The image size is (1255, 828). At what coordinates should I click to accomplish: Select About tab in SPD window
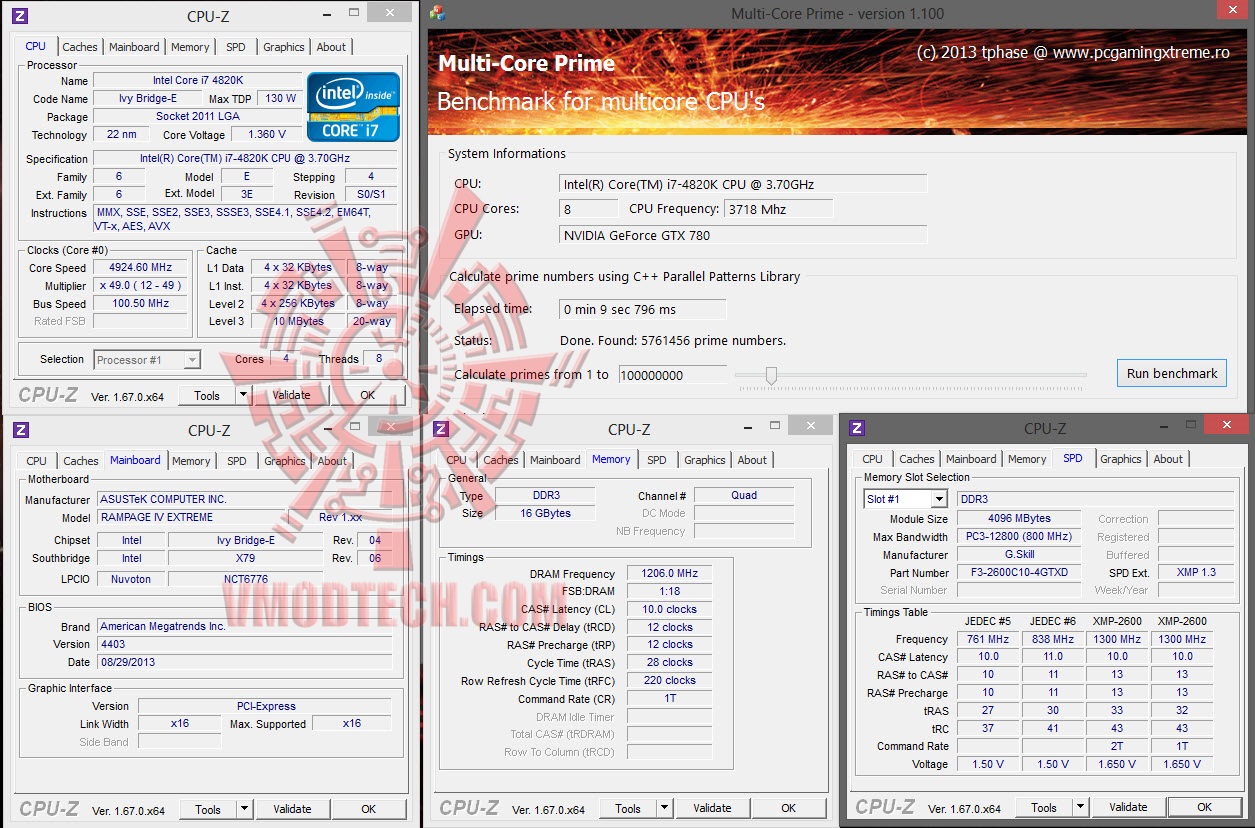(x=1168, y=459)
